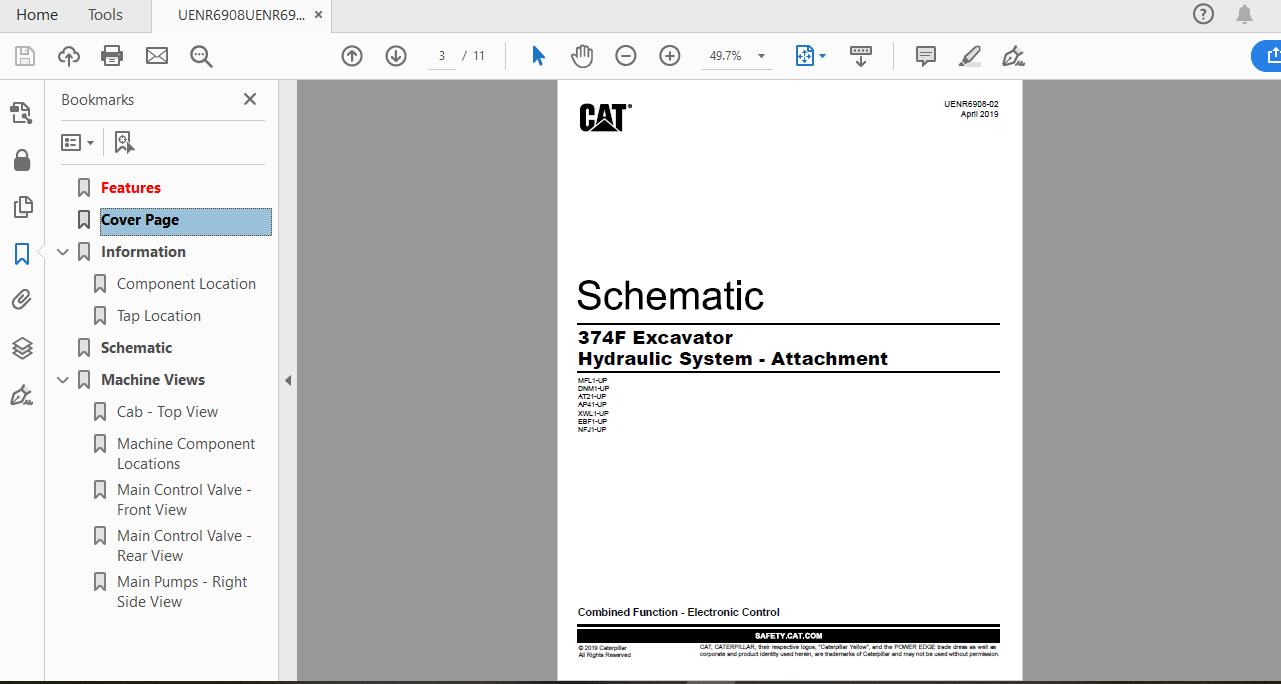Open the Attachments paperclip sidebar icon
The height and width of the screenshot is (684, 1281).
click(22, 300)
